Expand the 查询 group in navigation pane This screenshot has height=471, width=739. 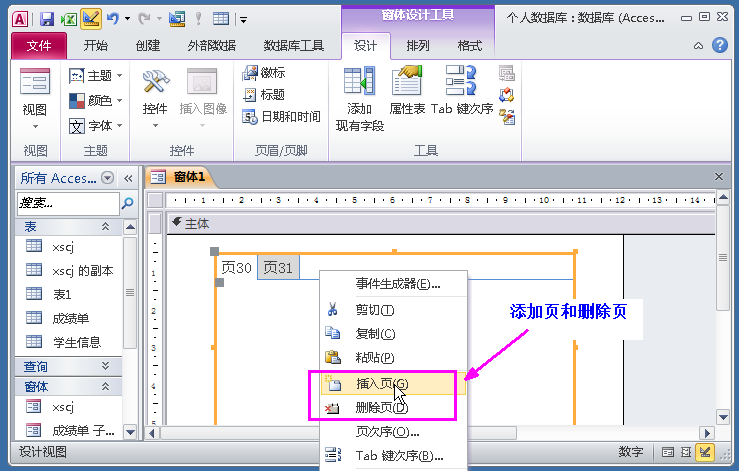(x=105, y=366)
